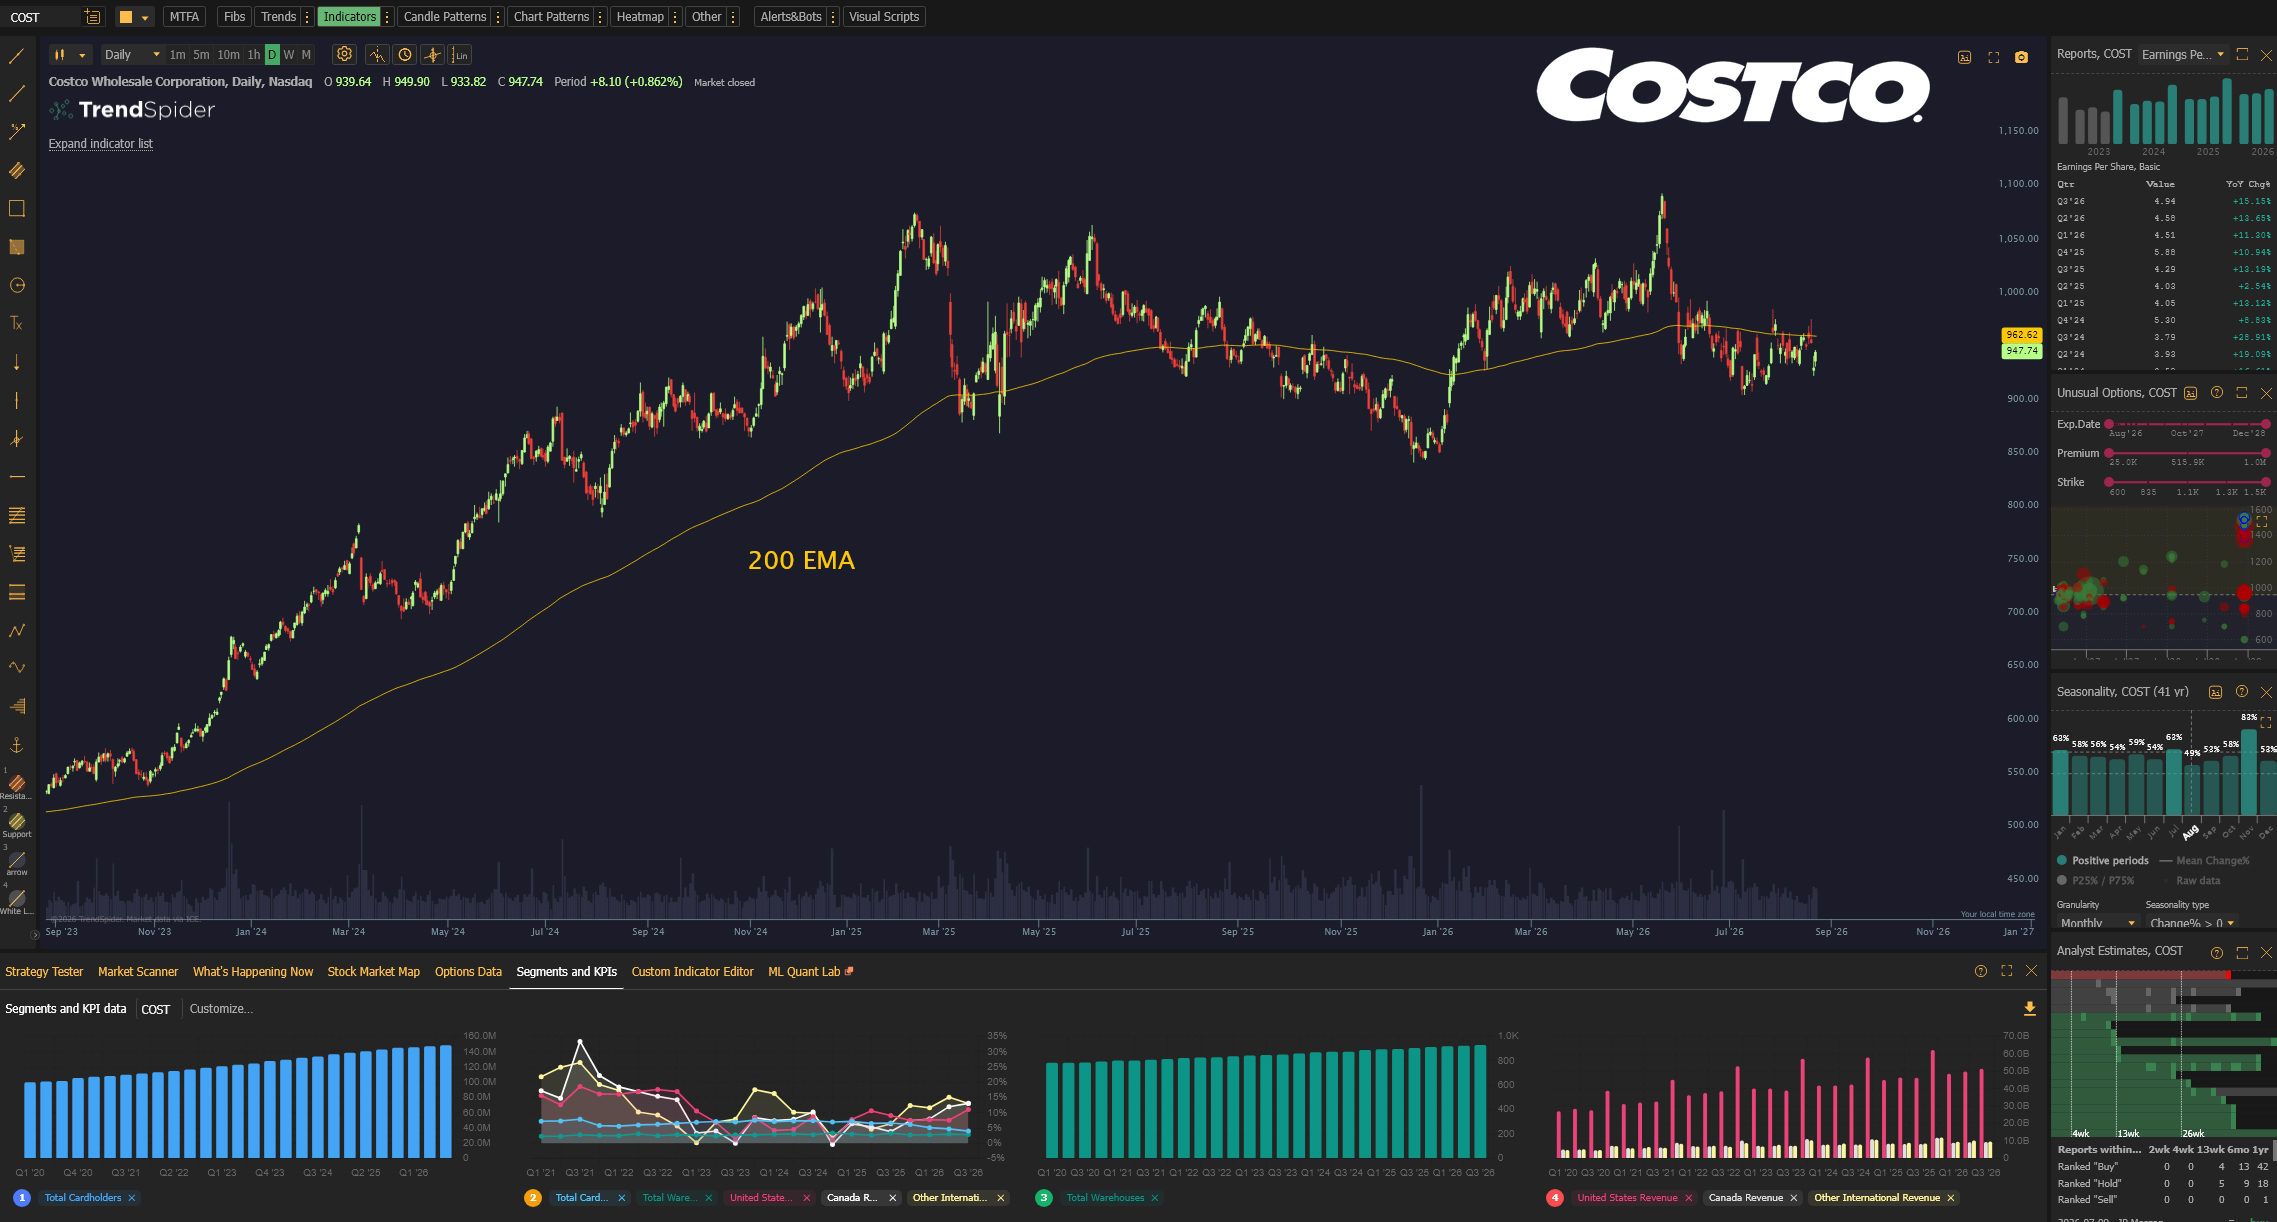Image resolution: width=2277 pixels, height=1222 pixels.
Task: Remove Total Cardholders series from first chart
Action: point(131,1198)
